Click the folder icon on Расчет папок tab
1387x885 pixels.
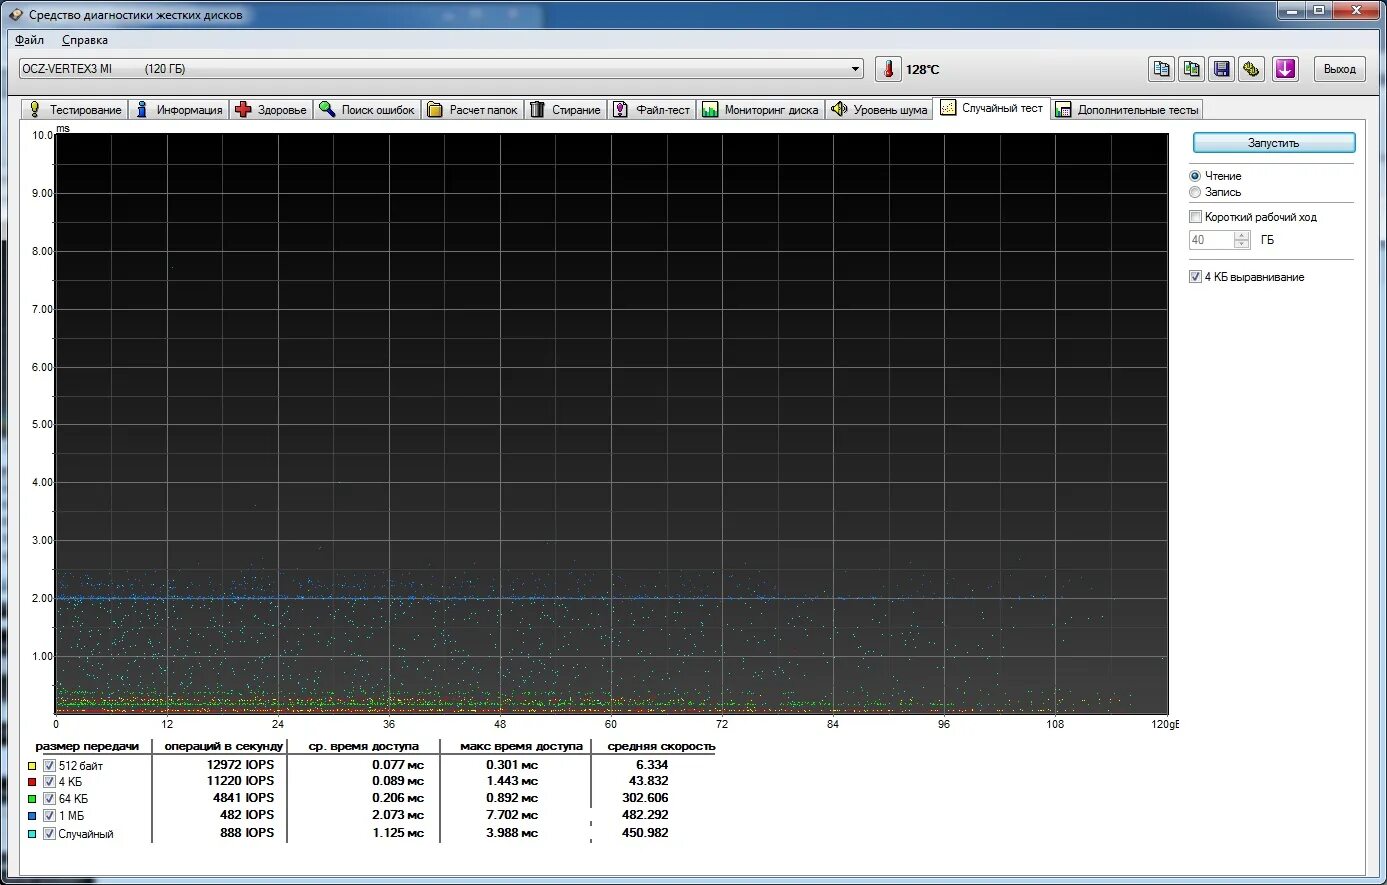pos(435,110)
